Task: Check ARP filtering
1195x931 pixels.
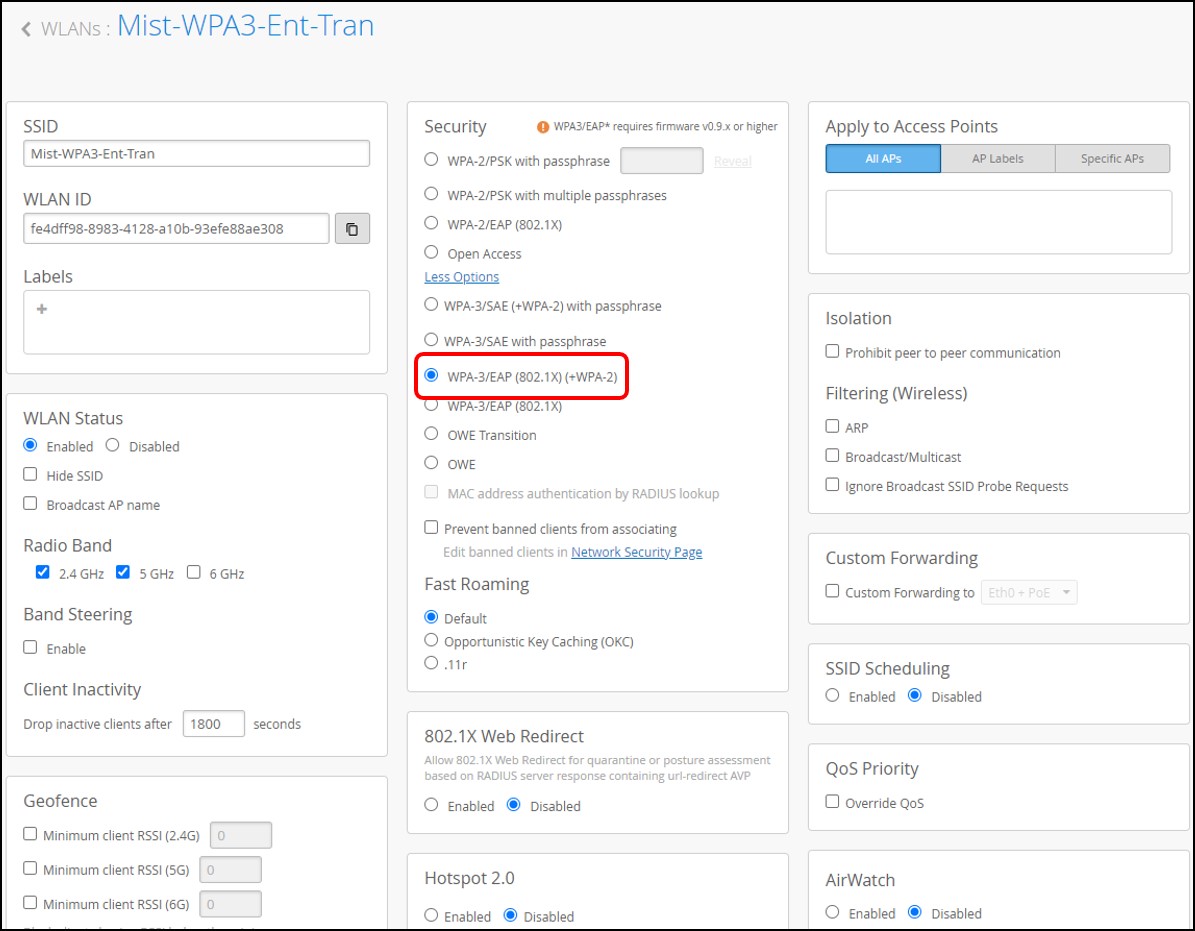Action: click(832, 426)
